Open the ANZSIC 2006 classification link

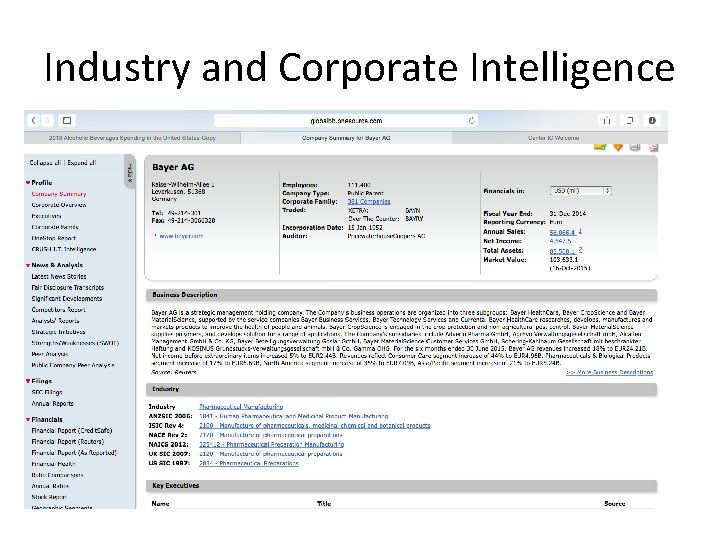point(293,416)
